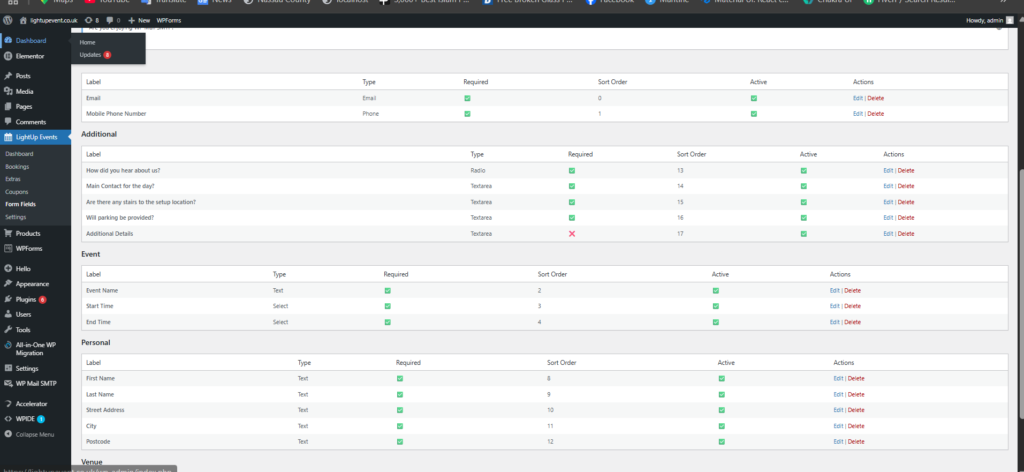Open the New dropdown in admin bar
Viewport: 1024px width, 472px height.
[x=139, y=21]
